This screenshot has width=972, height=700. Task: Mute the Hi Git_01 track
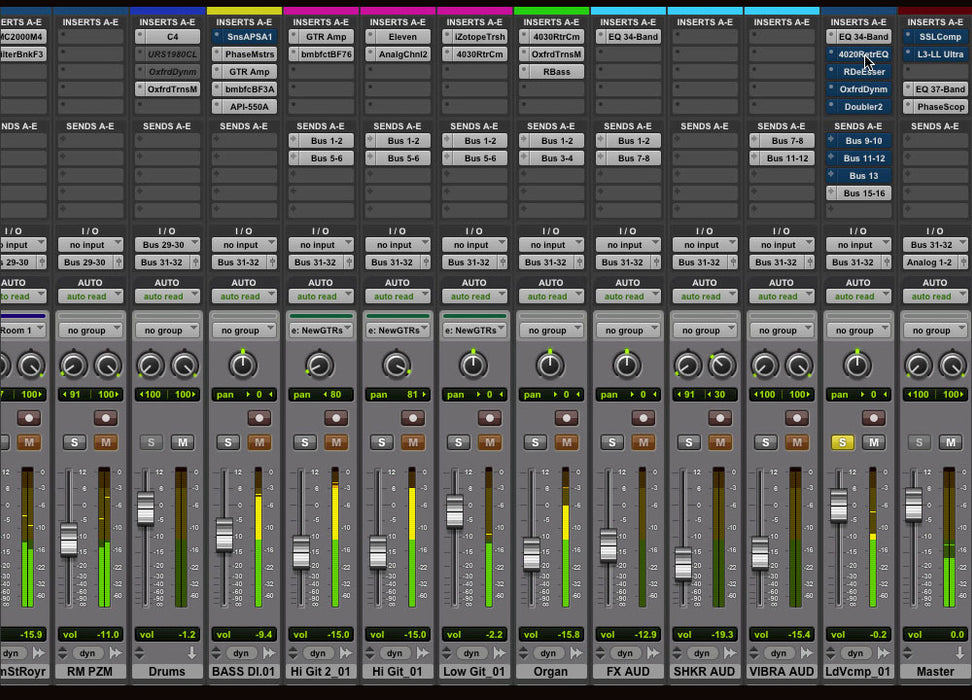(413, 442)
